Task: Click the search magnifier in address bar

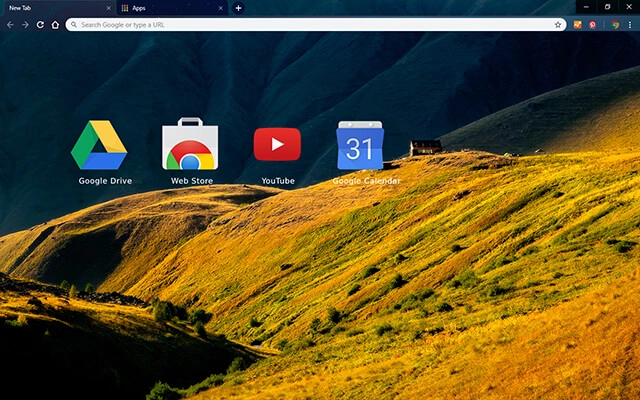Action: tap(73, 25)
